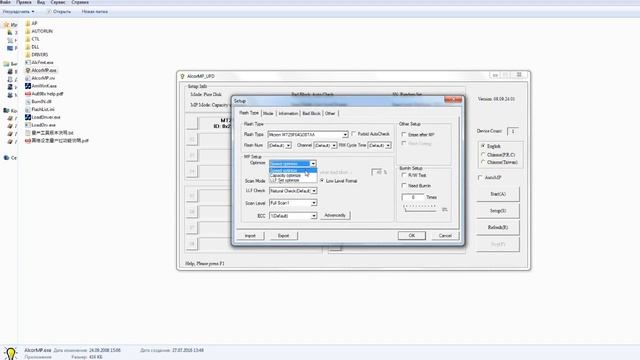Select Chinese(Taiwan) language radio button

(483, 162)
